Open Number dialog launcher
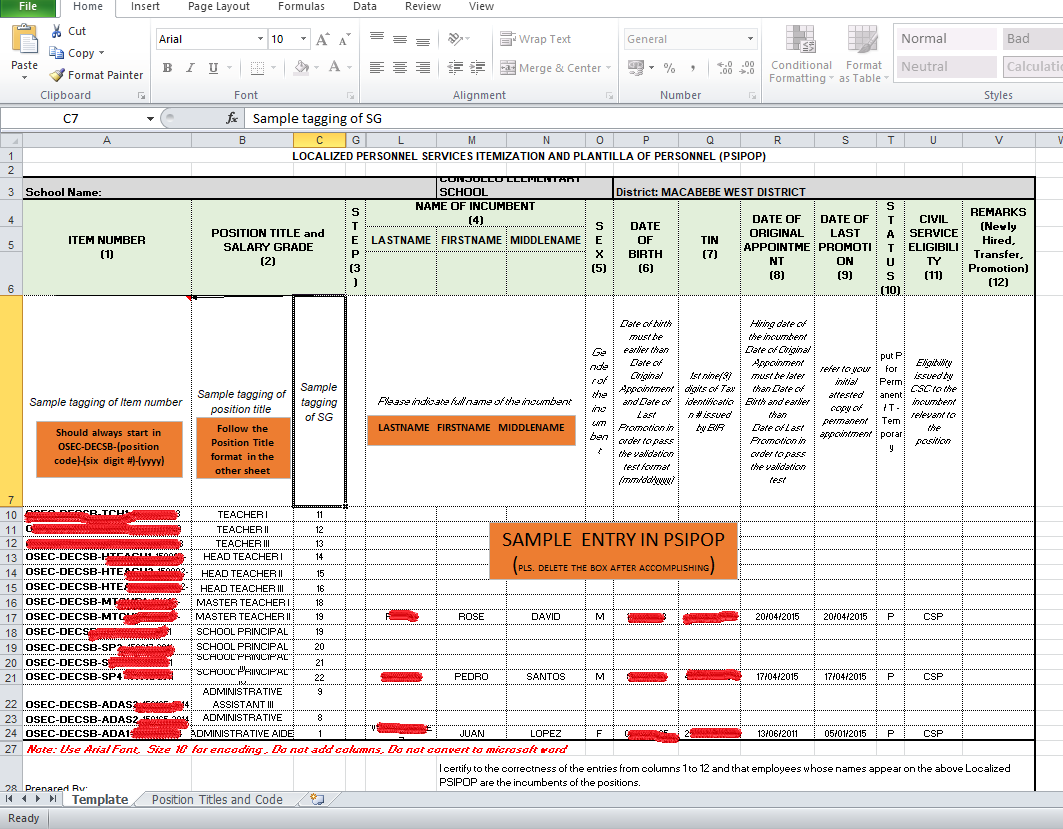 tap(753, 96)
